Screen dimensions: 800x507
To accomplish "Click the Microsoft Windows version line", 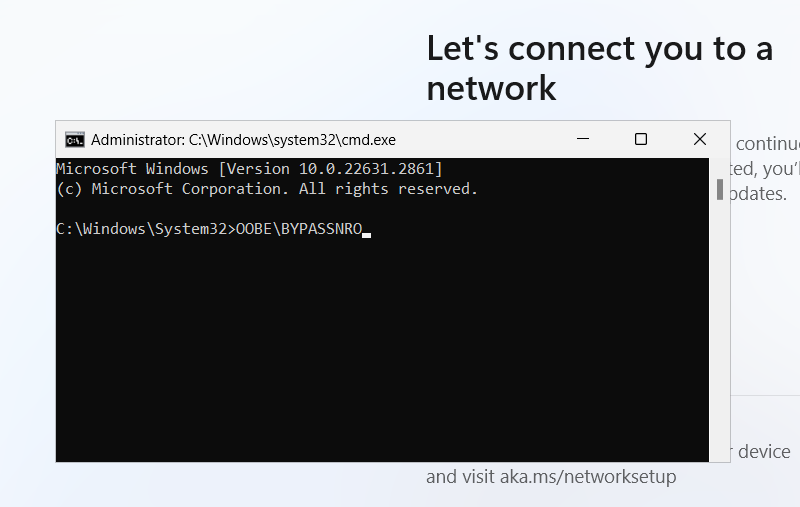I will (249, 168).
